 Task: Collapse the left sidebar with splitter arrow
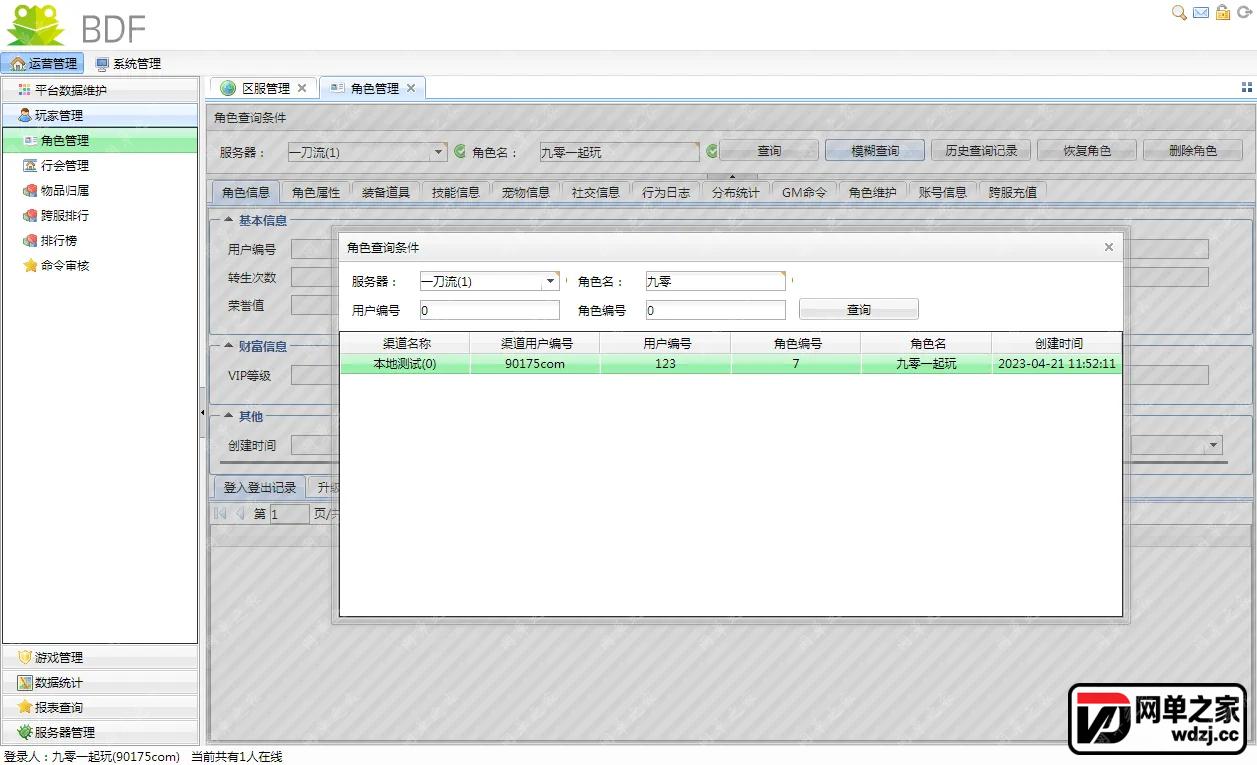[x=202, y=412]
